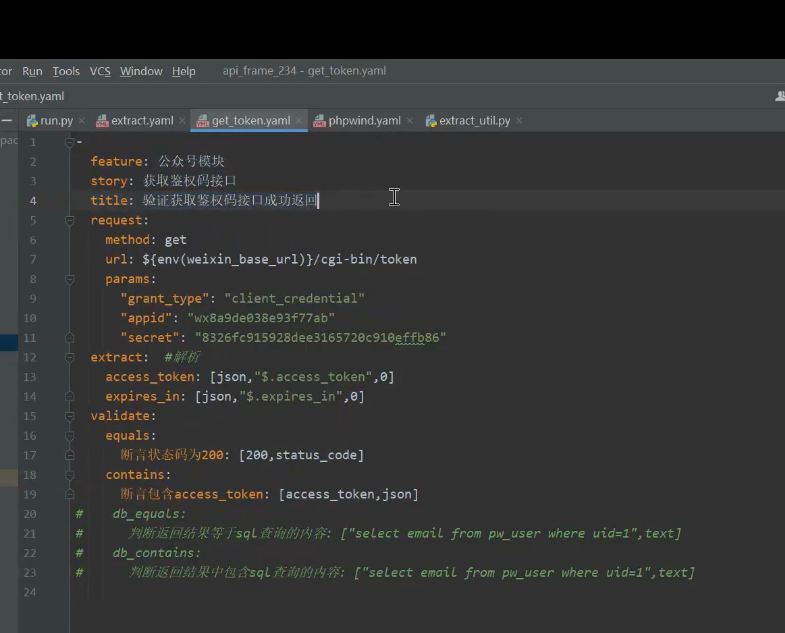Click the story key on line 3

[109, 181]
